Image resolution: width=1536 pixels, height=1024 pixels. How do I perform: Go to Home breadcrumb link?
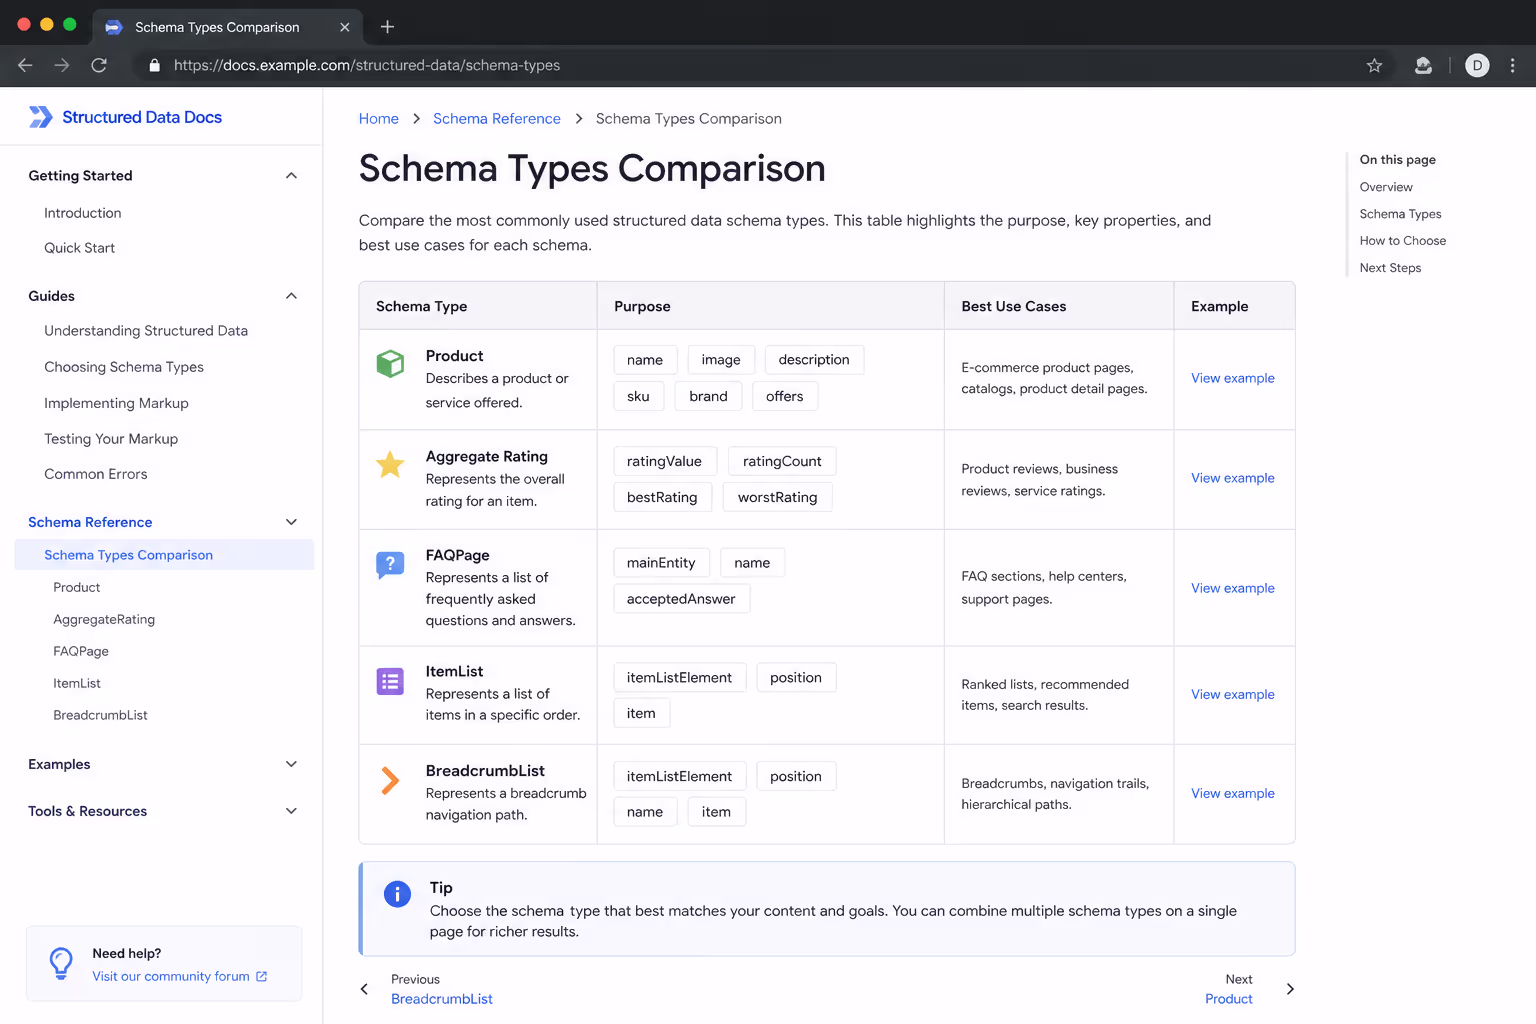coord(379,118)
